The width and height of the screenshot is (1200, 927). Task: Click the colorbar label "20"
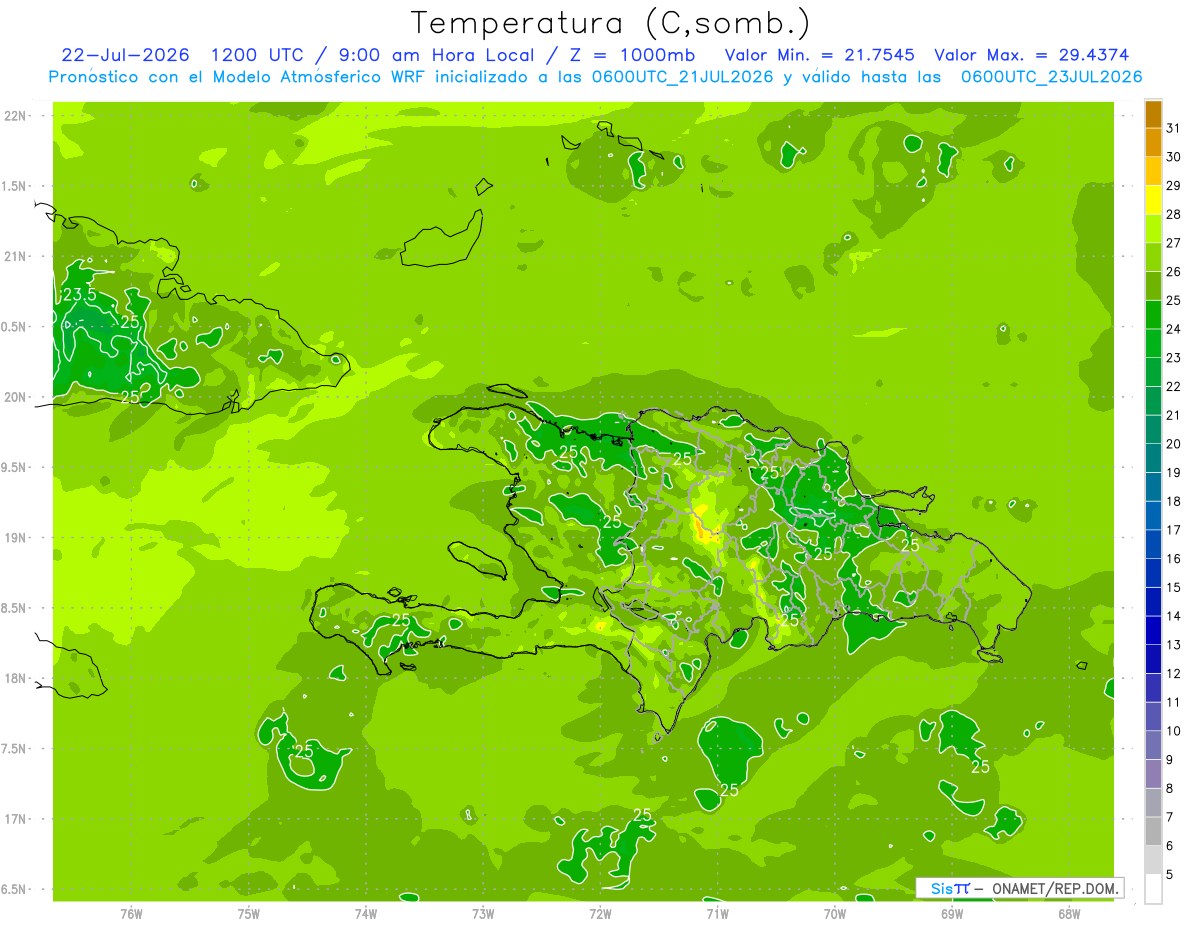[x=1174, y=443]
